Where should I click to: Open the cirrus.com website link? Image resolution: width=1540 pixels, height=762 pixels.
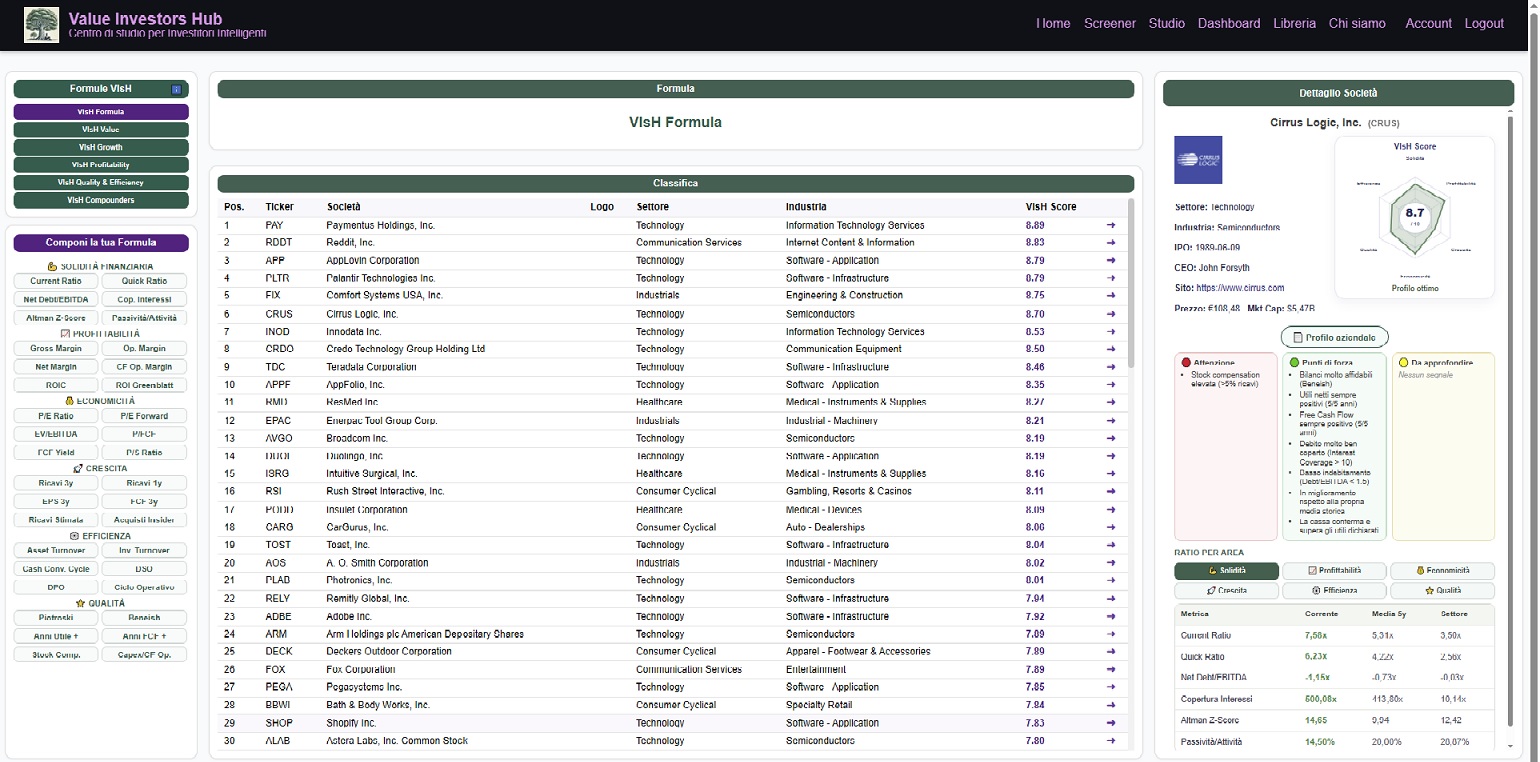[1241, 288]
